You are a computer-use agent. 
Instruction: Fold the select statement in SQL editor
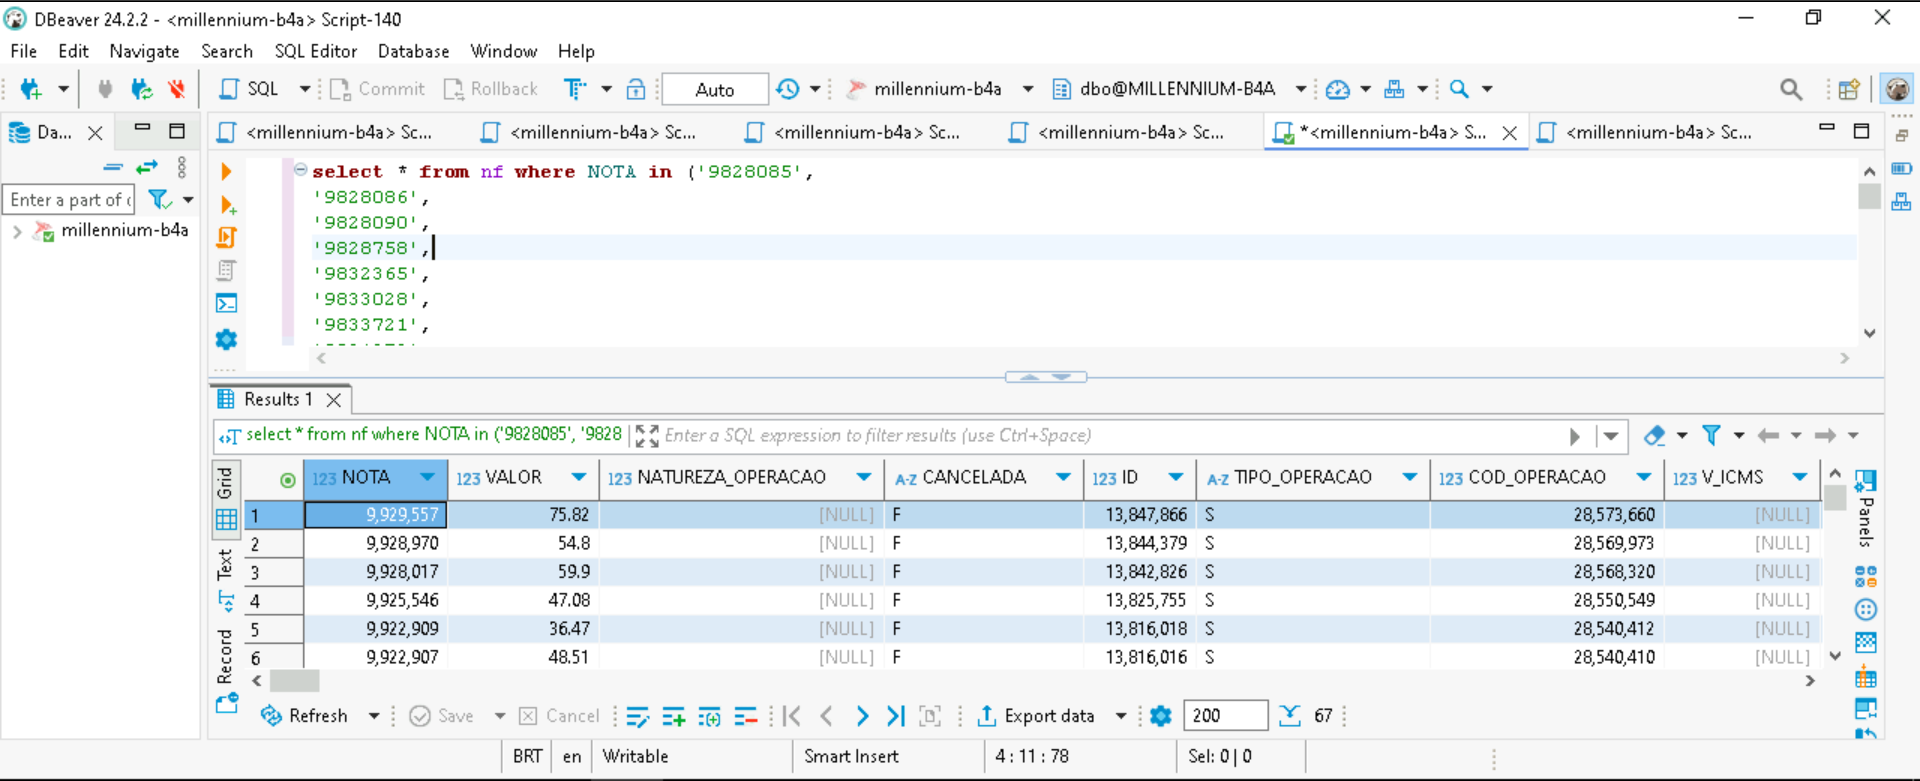click(300, 170)
